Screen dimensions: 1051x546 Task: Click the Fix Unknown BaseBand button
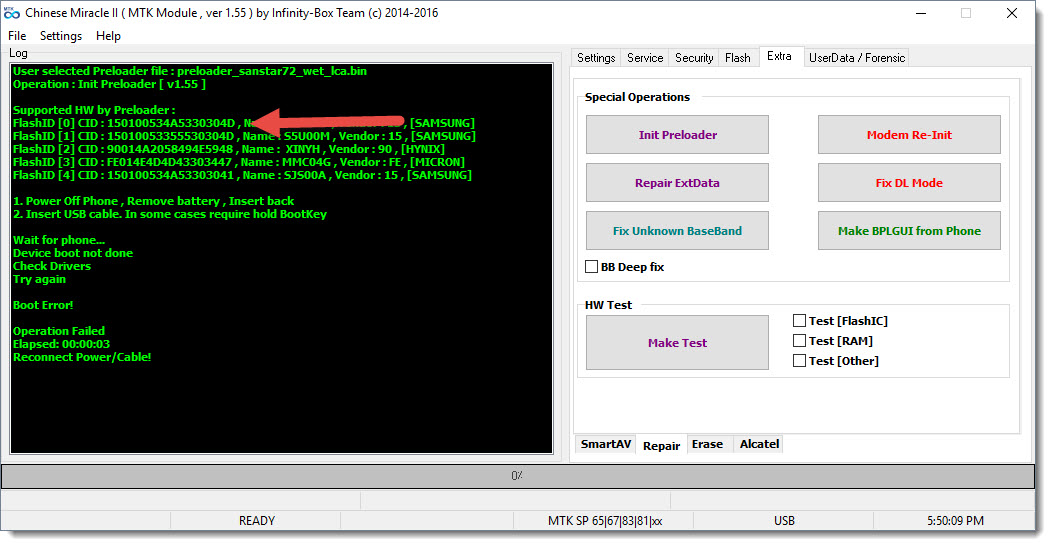[677, 231]
